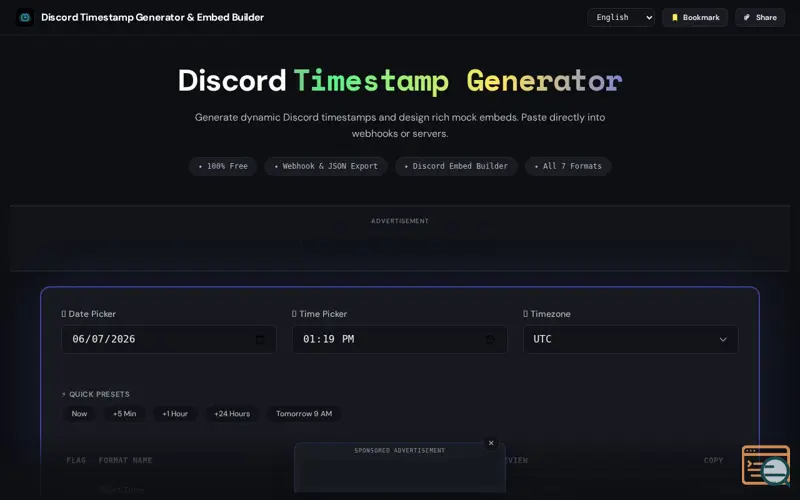The width and height of the screenshot is (800, 500).
Task: Click the All 7 Formats badge
Action: coord(568,166)
